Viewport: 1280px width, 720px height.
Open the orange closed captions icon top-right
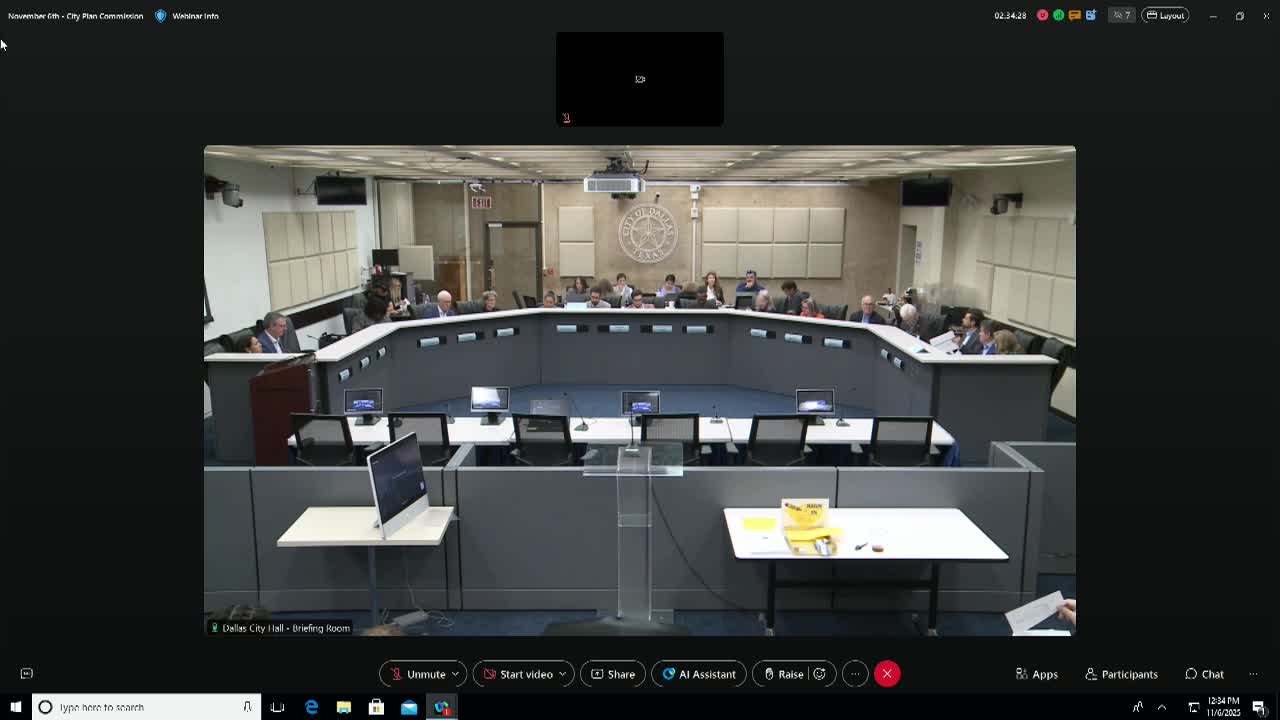(1074, 15)
